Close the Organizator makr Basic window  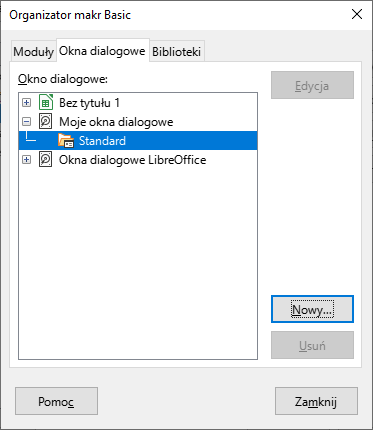(x=357, y=14)
